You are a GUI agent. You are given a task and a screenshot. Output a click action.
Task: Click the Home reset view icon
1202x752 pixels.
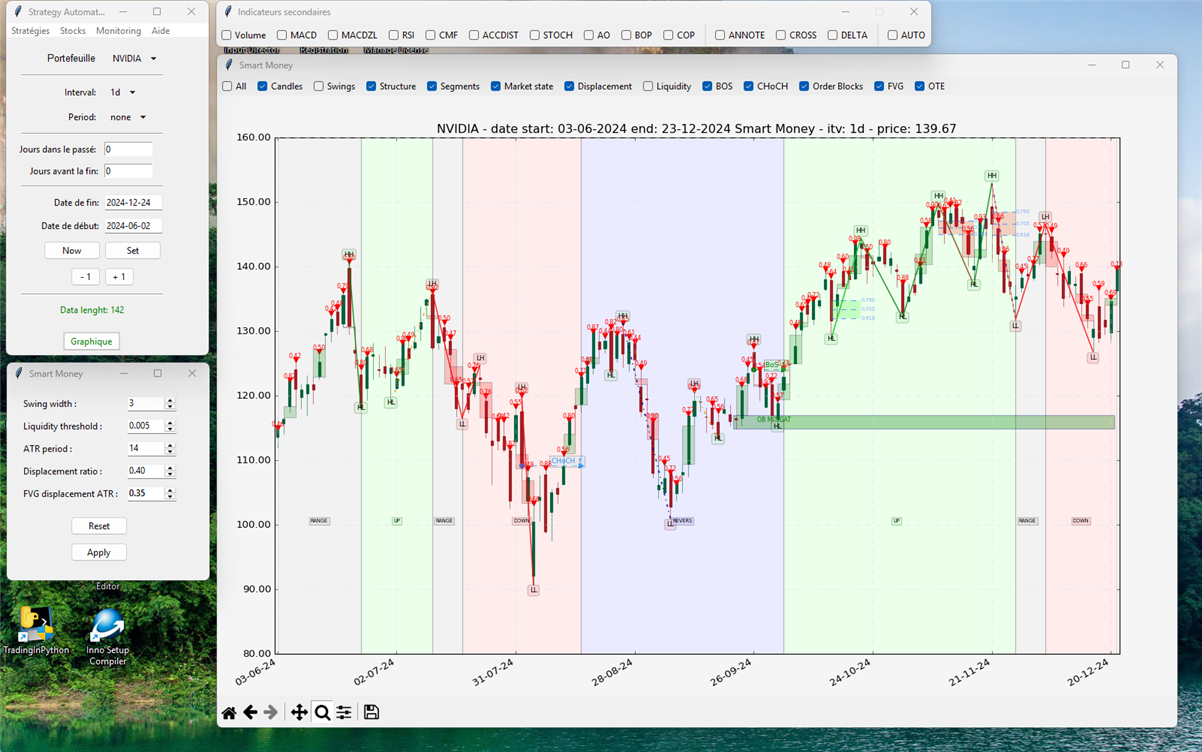pyautogui.click(x=229, y=712)
